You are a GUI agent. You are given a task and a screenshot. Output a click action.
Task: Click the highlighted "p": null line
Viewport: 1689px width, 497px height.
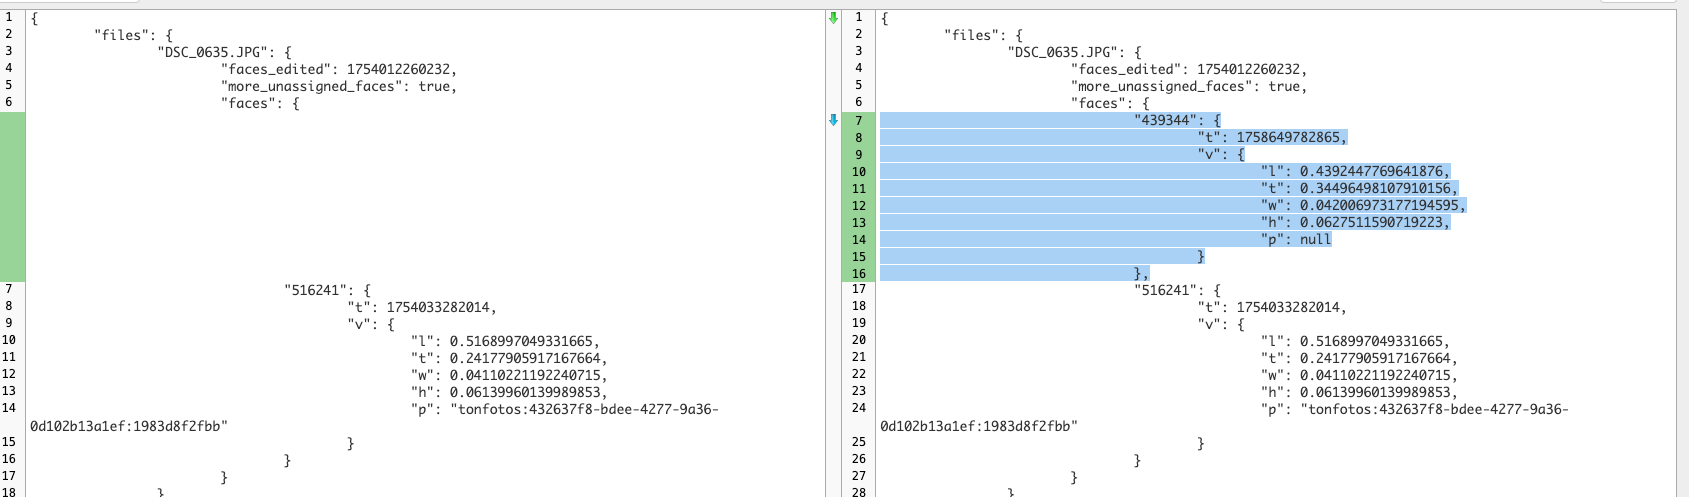(1295, 239)
